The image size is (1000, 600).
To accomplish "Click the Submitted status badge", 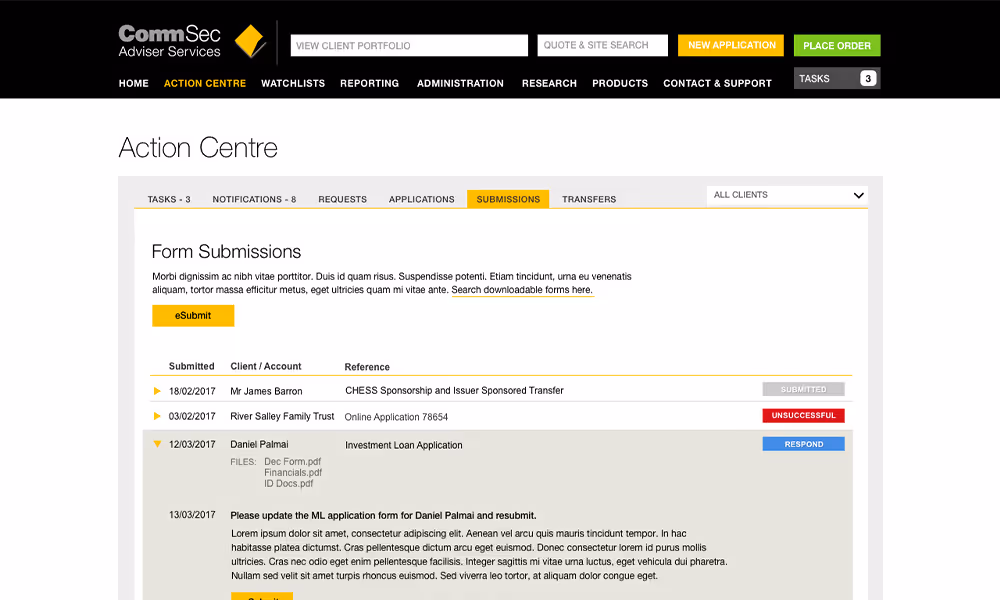I will click(804, 390).
